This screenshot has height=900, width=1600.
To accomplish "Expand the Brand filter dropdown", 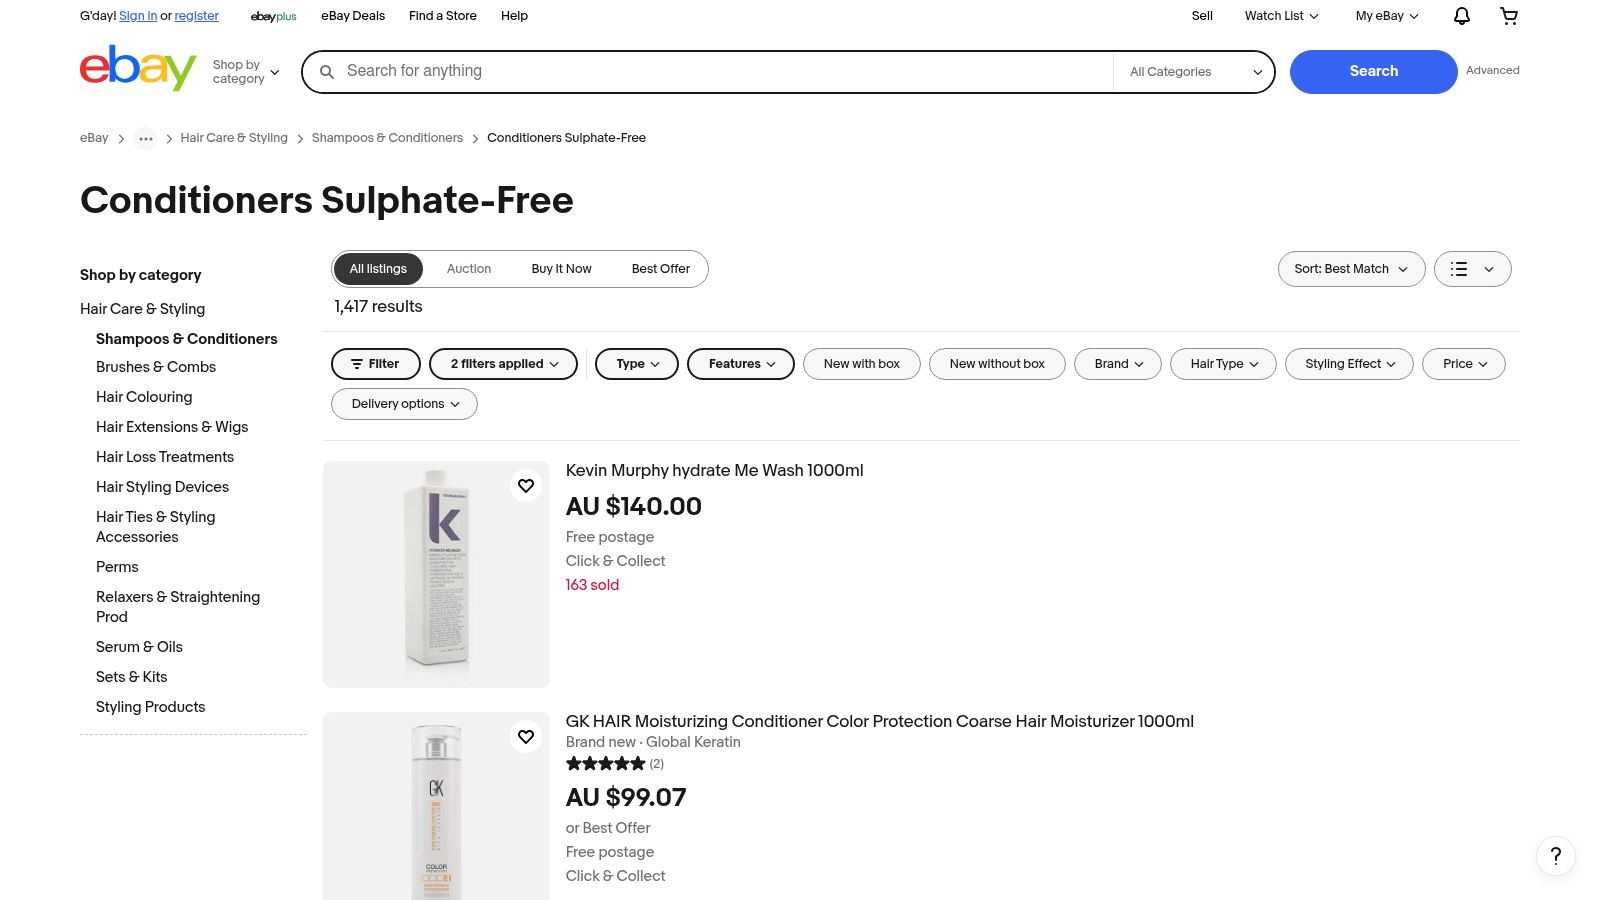I will pos(1117,364).
